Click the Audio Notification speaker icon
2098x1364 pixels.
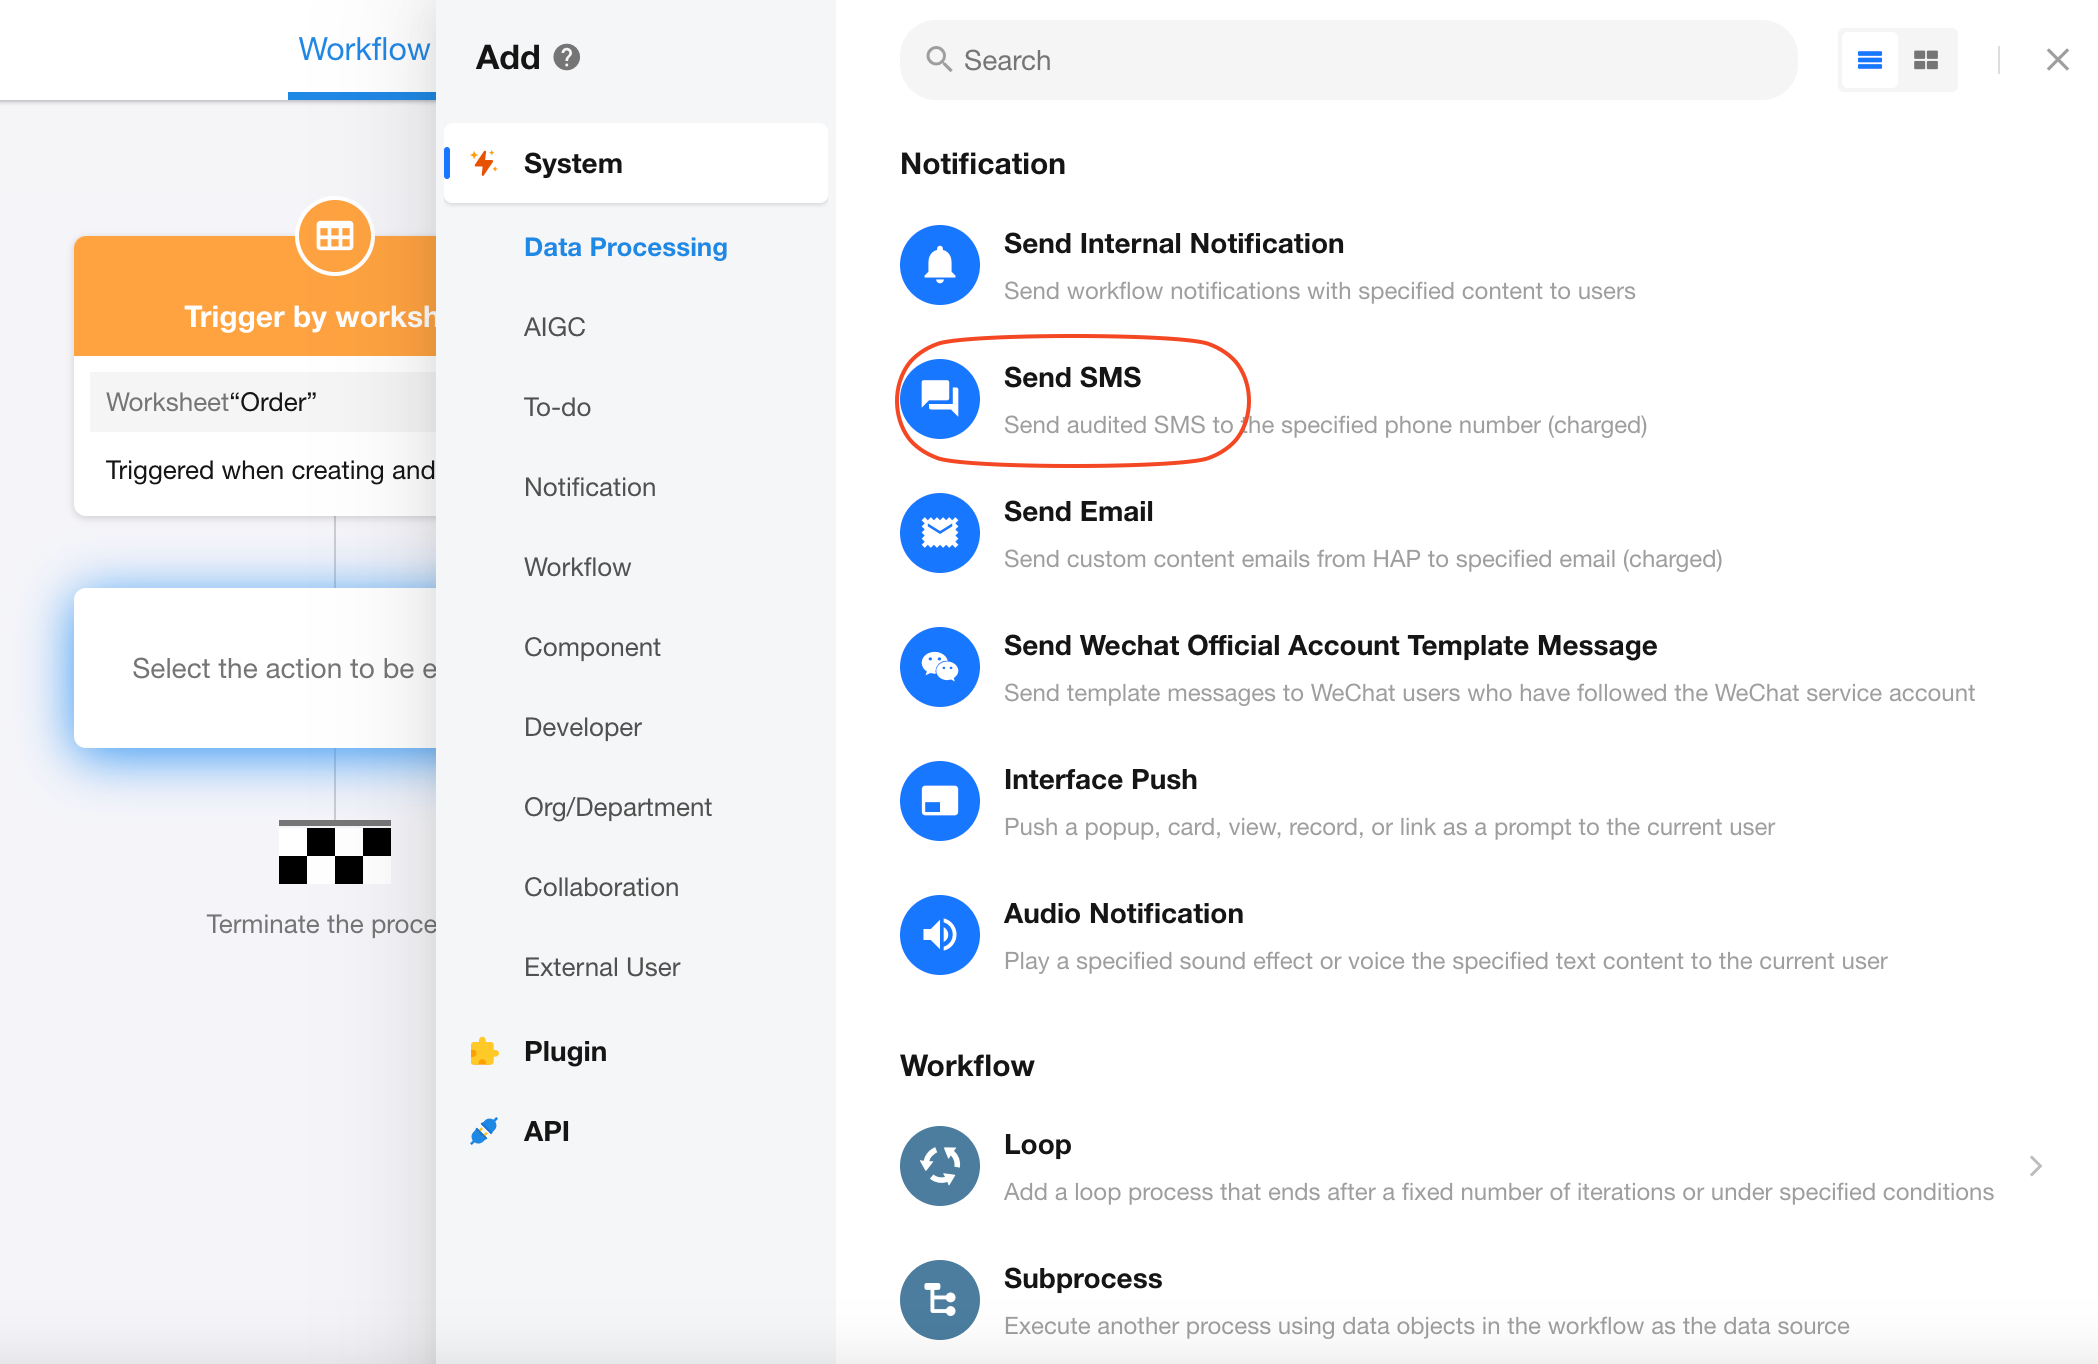pyautogui.click(x=939, y=935)
